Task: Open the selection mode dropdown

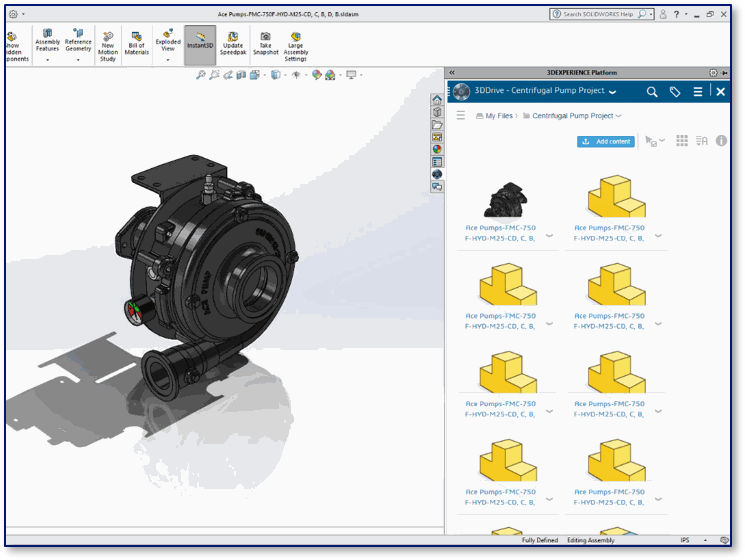Action: click(x=655, y=141)
